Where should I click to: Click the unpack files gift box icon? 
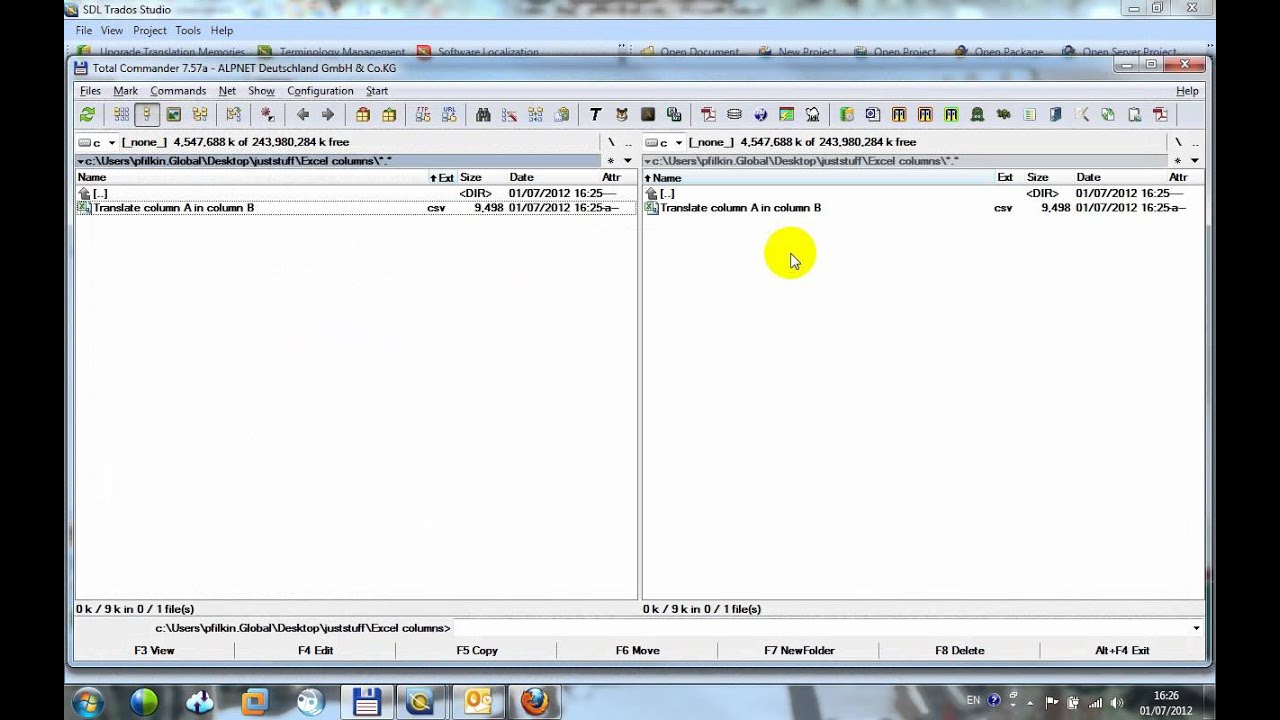pyautogui.click(x=389, y=115)
